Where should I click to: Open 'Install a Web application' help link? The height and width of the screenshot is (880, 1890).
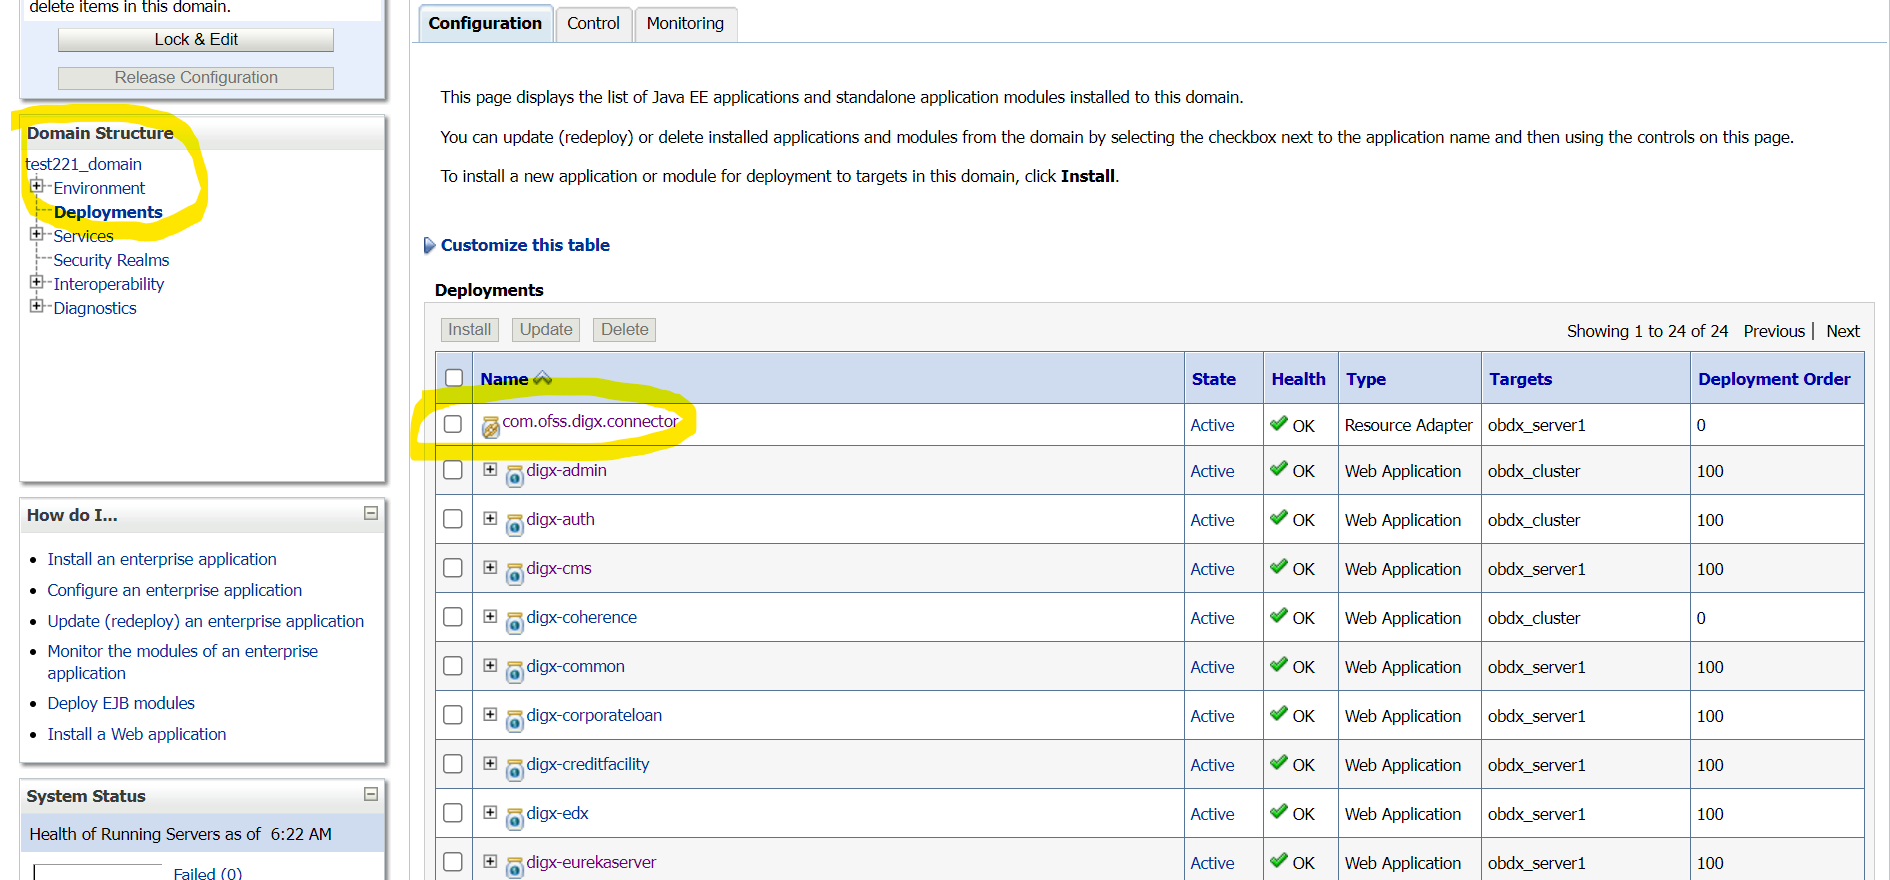coord(137,734)
